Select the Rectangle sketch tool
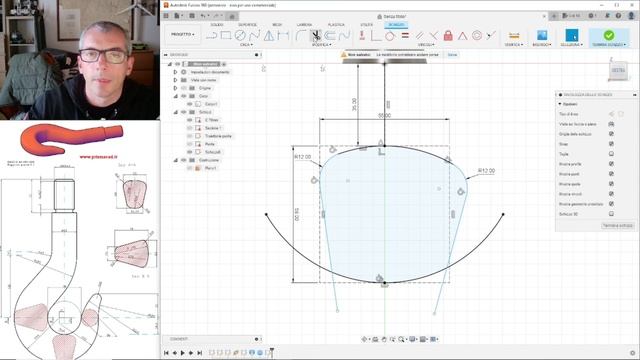Viewport: 640px width, 360px height. click(226, 36)
